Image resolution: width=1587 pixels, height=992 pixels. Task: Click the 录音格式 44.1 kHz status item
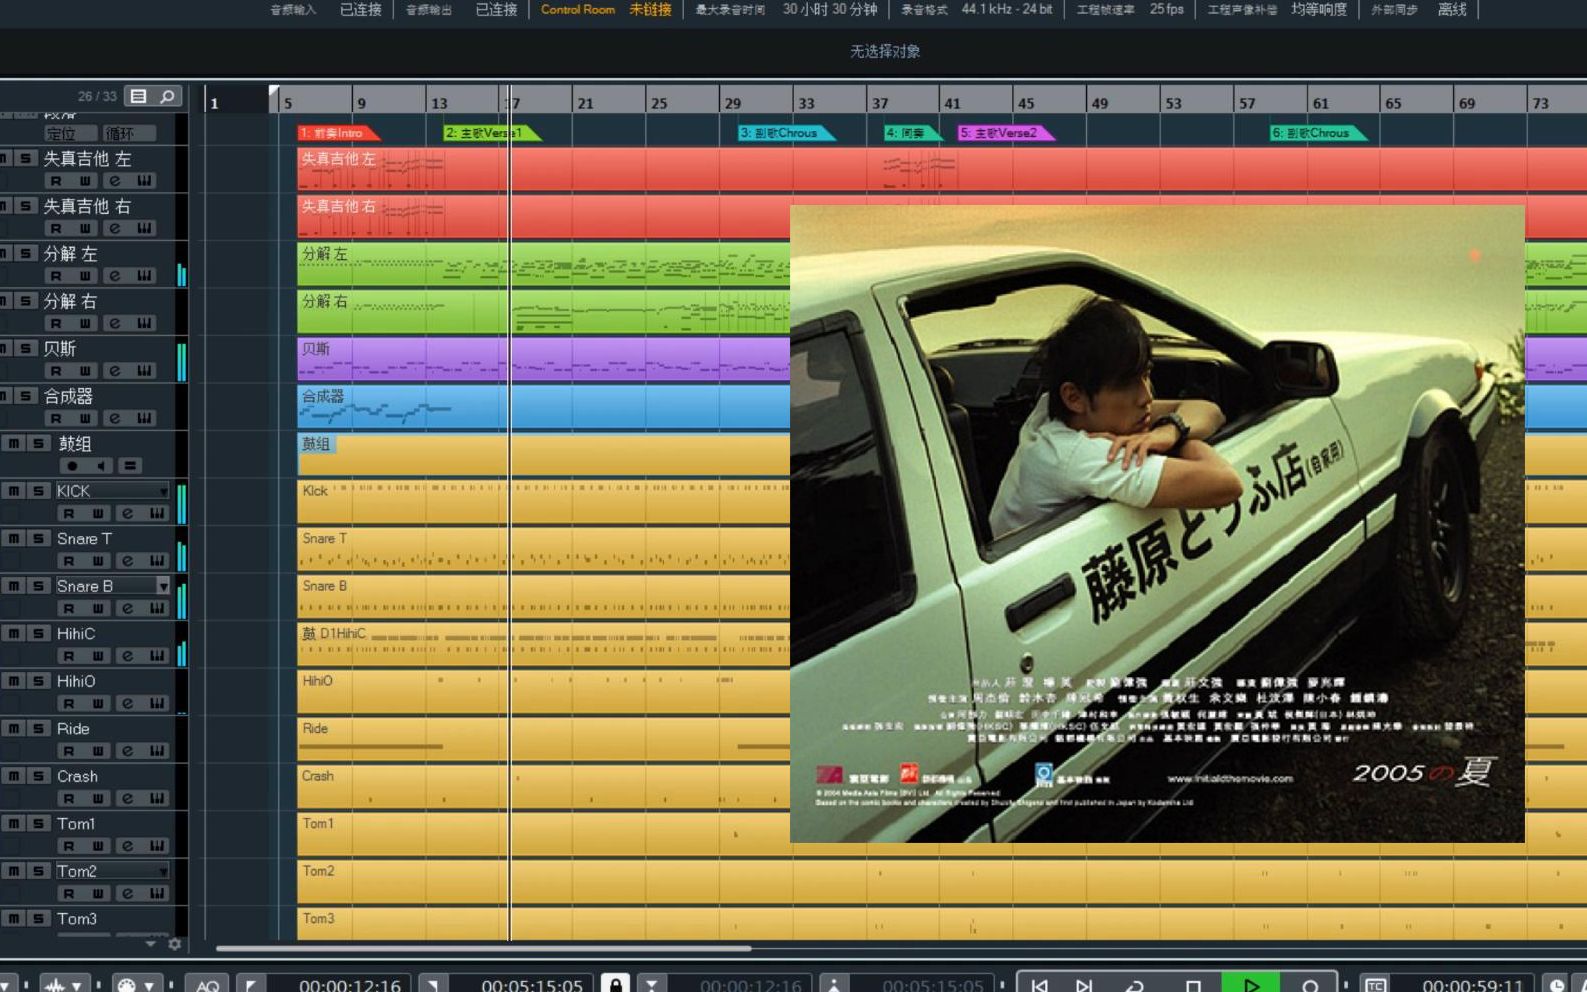point(977,9)
